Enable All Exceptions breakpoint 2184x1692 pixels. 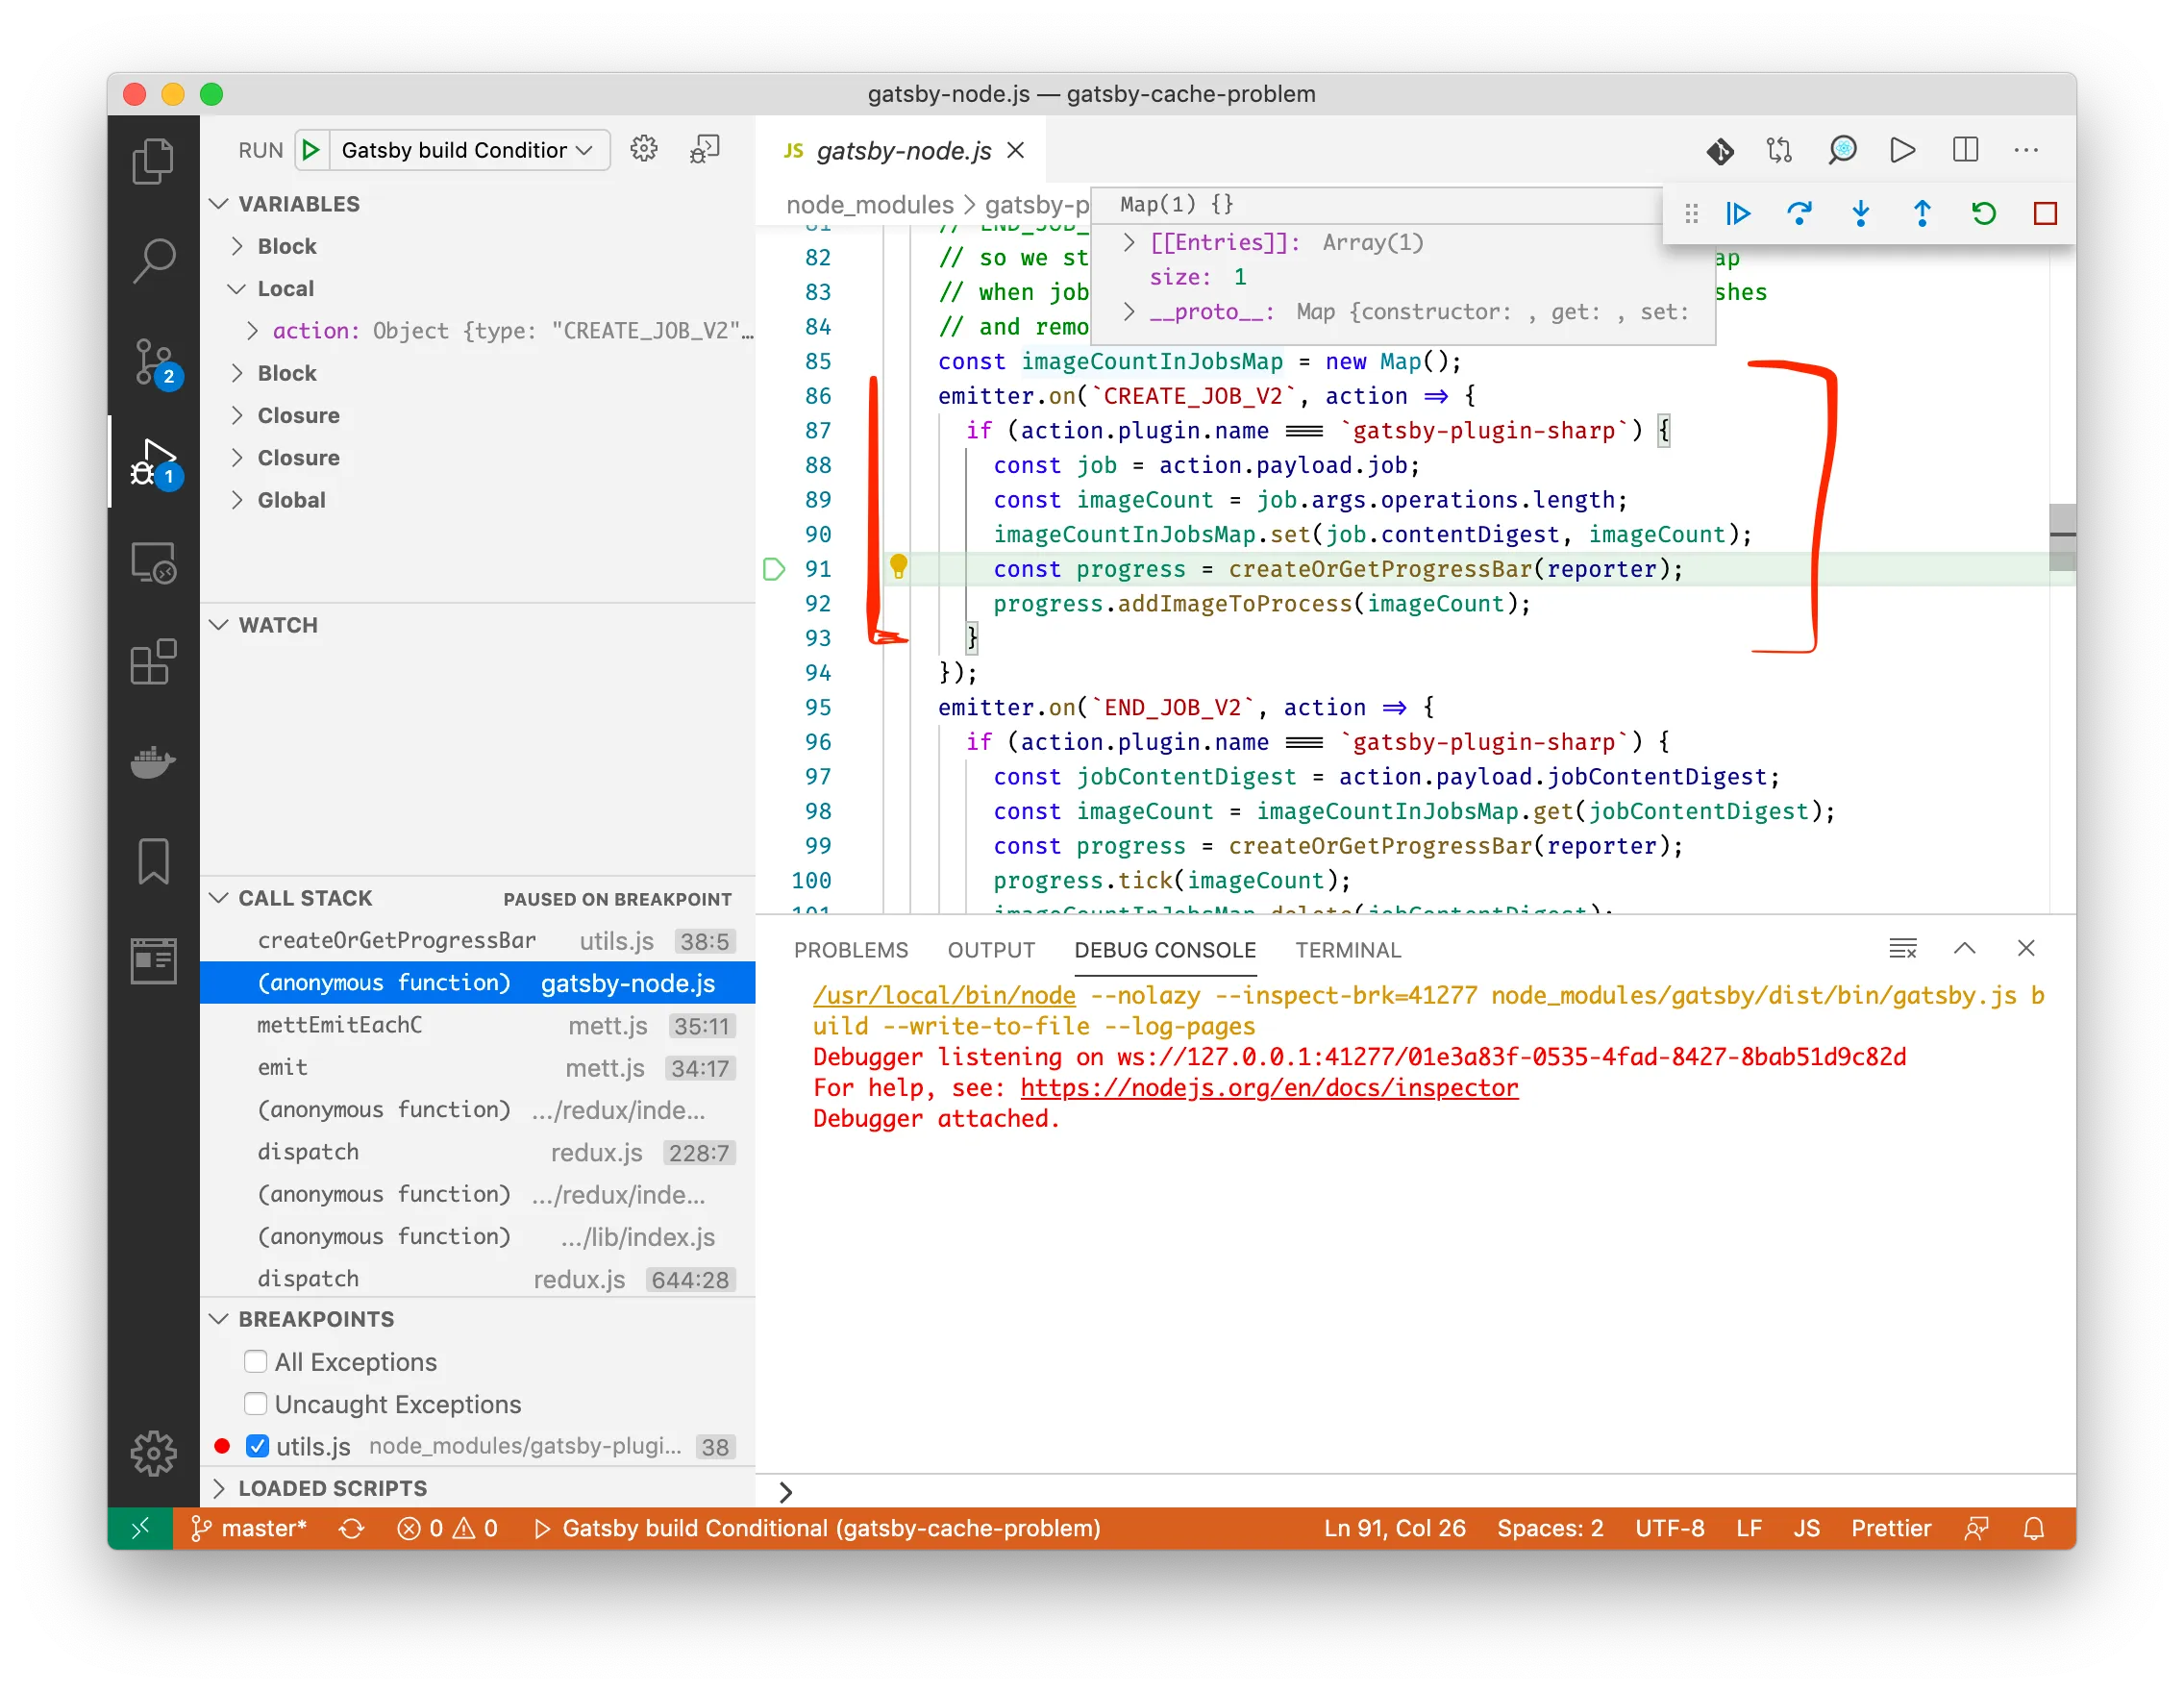[256, 1361]
